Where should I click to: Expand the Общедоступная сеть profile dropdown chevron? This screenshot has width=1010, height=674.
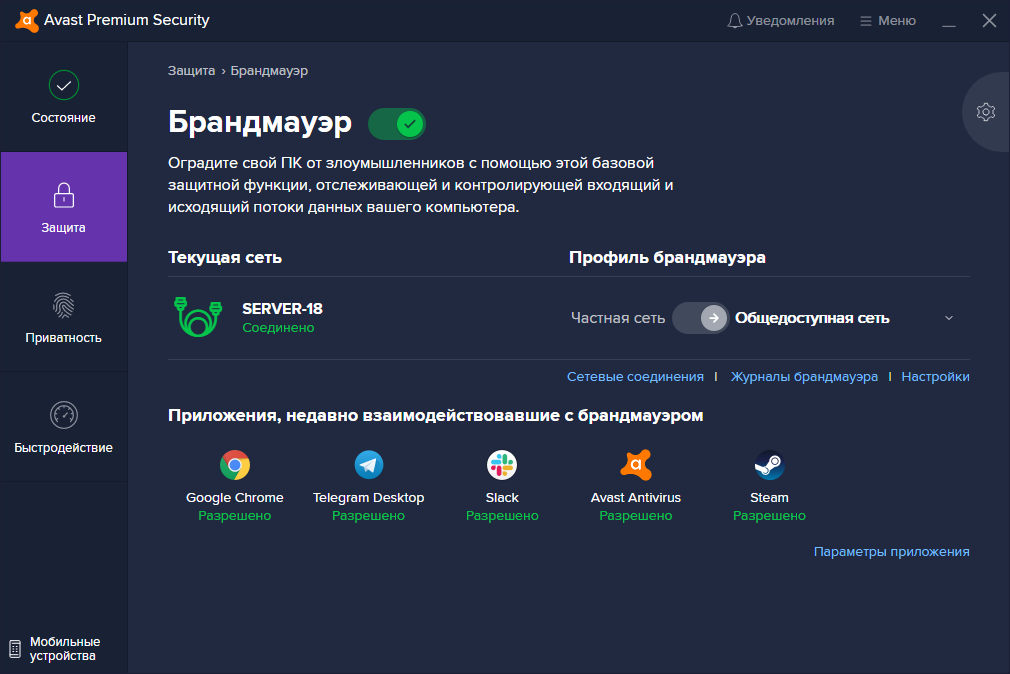click(x=949, y=318)
